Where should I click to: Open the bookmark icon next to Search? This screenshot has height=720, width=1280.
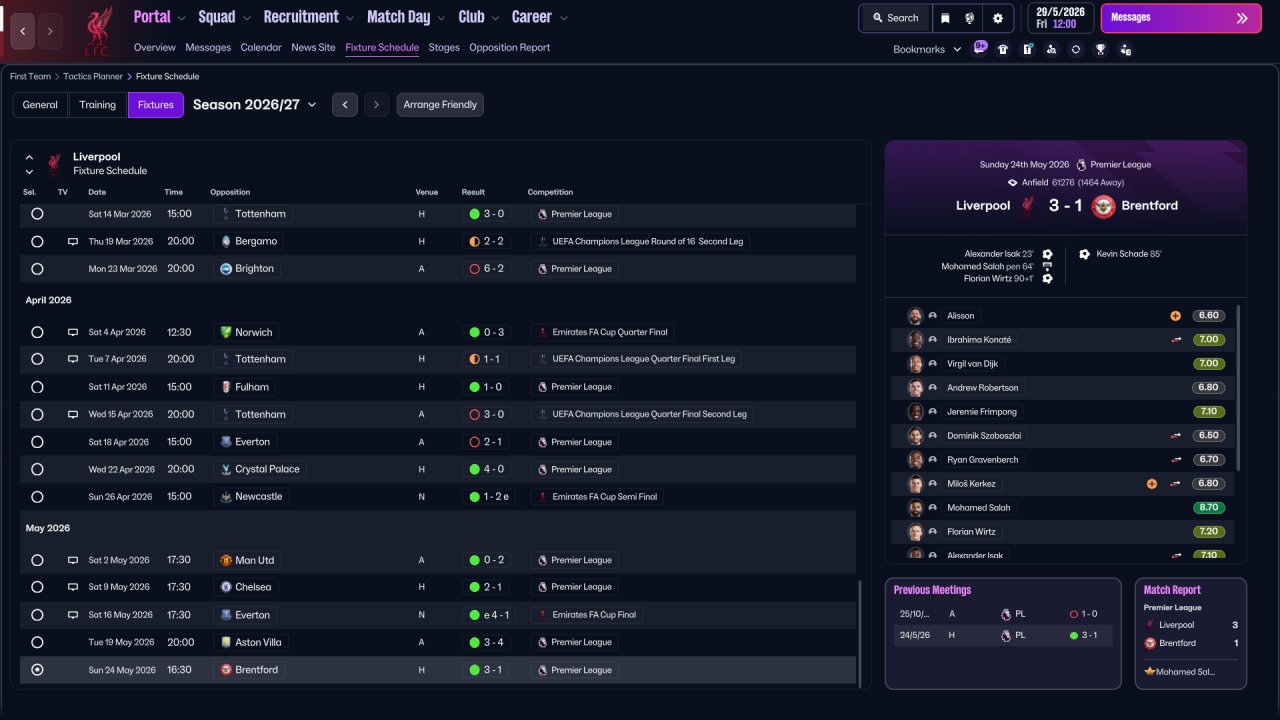point(946,18)
